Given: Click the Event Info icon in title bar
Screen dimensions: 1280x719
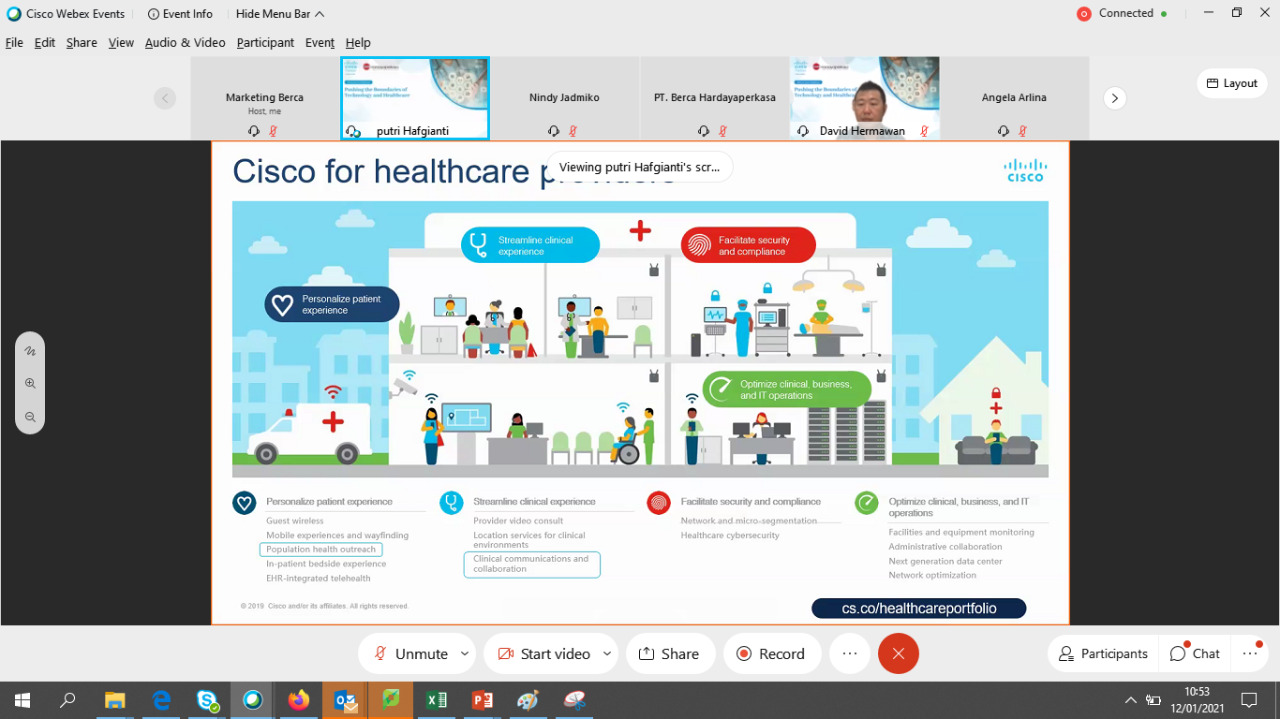Looking at the screenshot, I should click(x=153, y=14).
